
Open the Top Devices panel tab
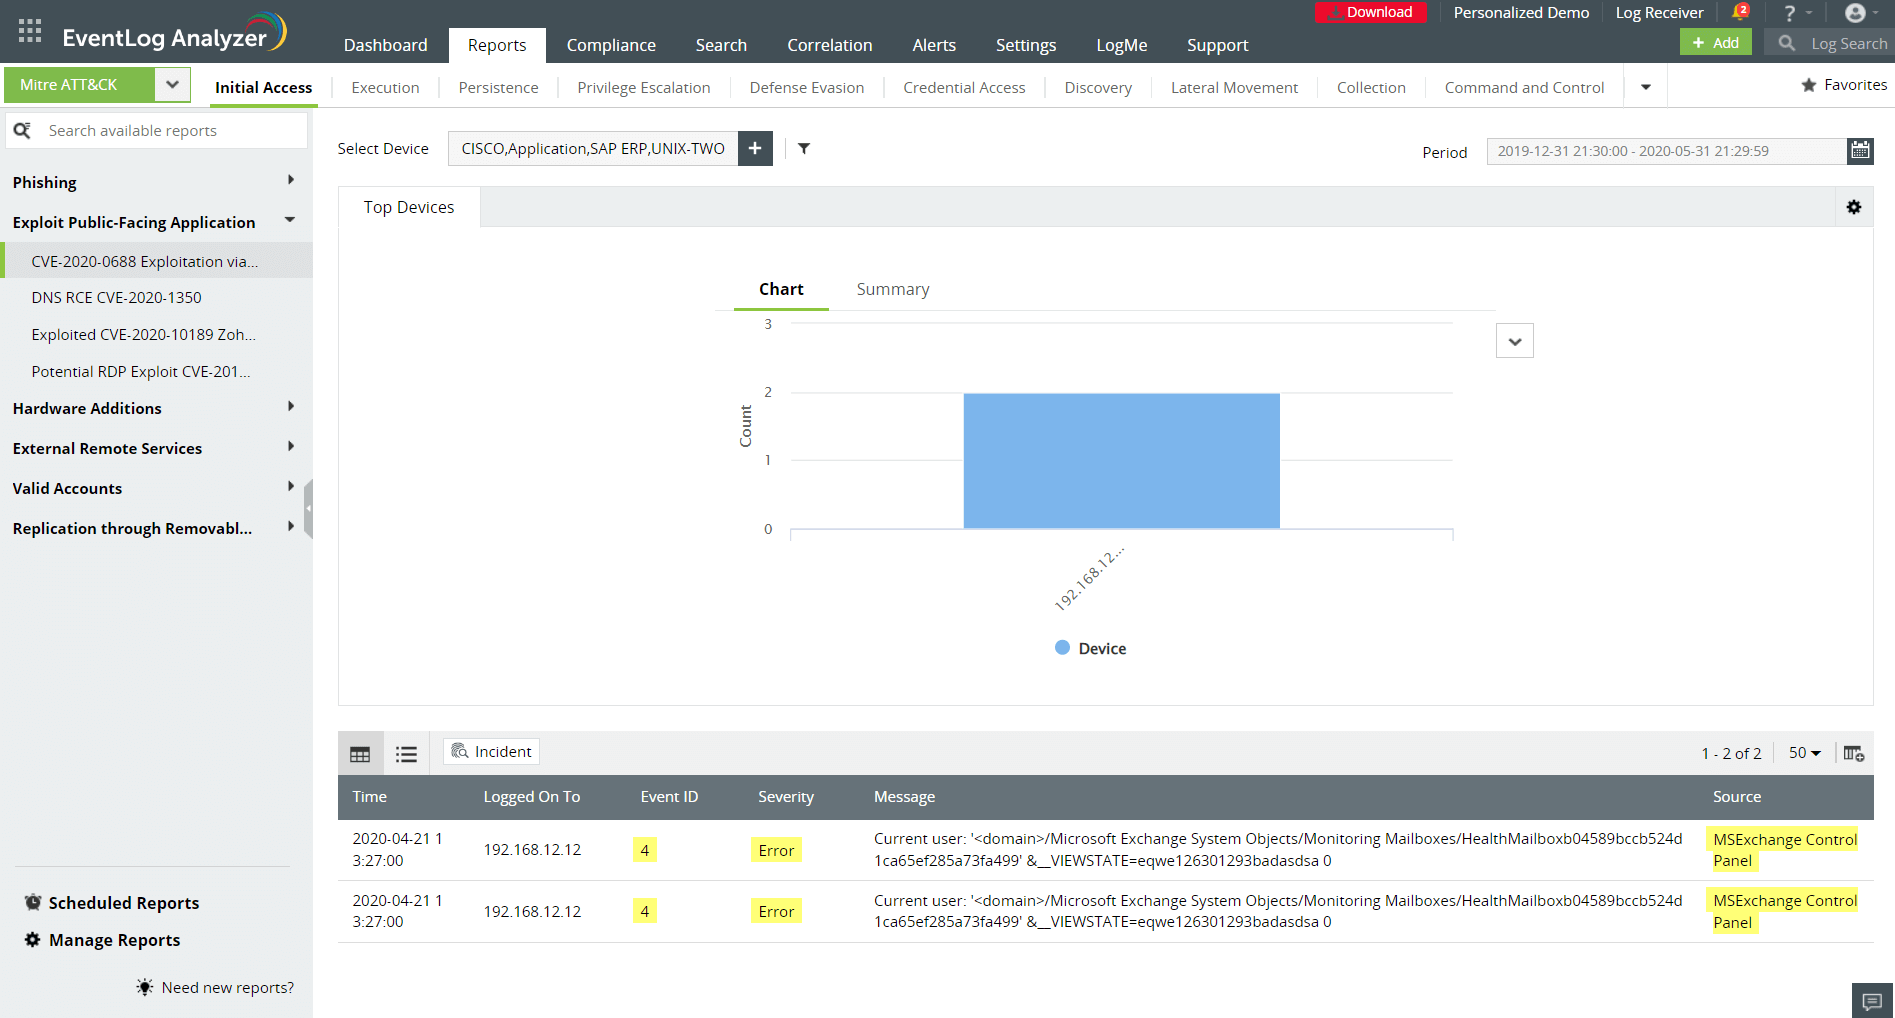pos(409,207)
